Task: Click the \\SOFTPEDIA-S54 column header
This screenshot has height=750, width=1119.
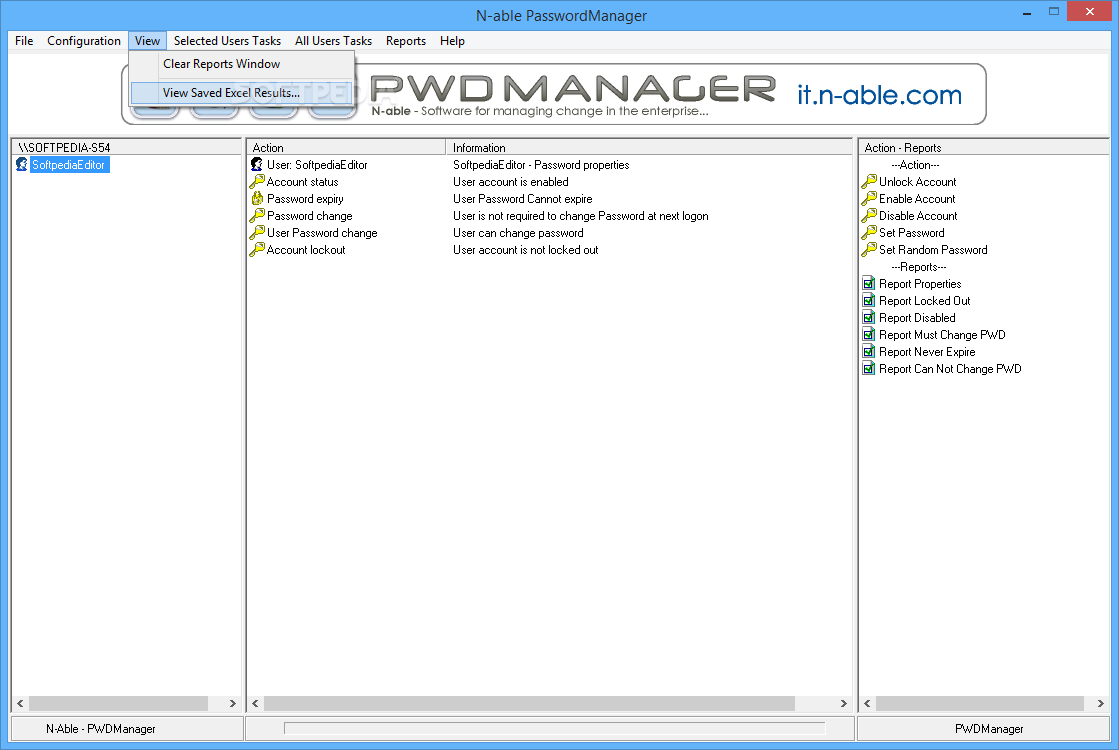Action: pyautogui.click(x=127, y=148)
